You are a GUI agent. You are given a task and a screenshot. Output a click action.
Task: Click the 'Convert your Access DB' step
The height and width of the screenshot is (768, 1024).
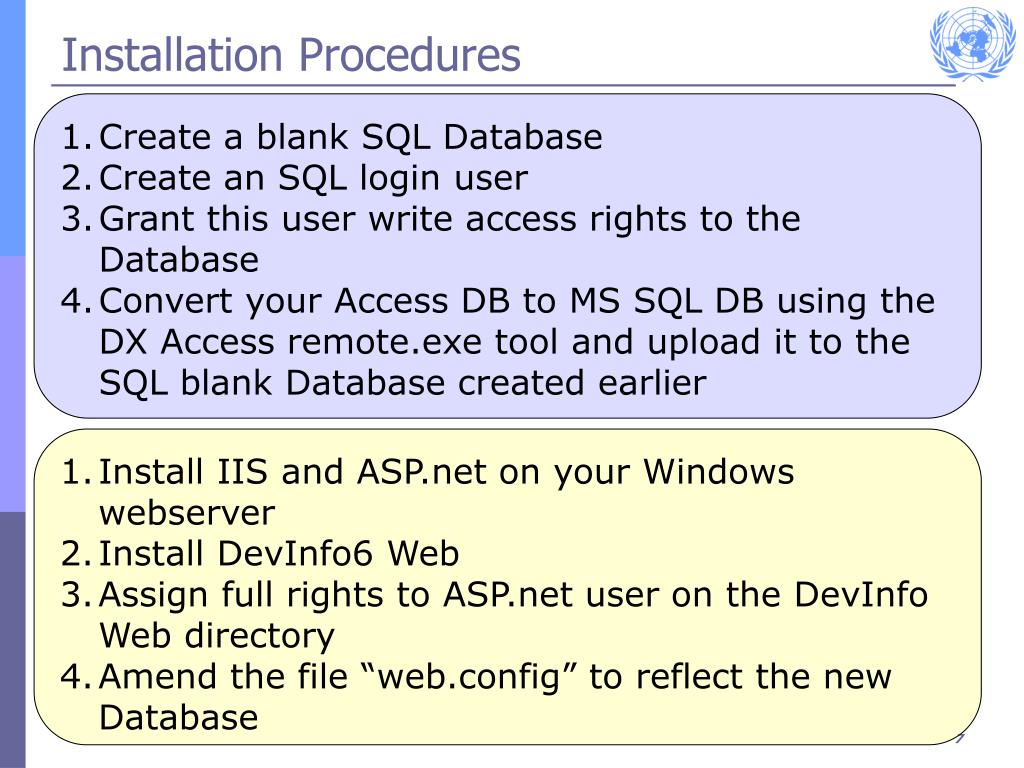[517, 301]
